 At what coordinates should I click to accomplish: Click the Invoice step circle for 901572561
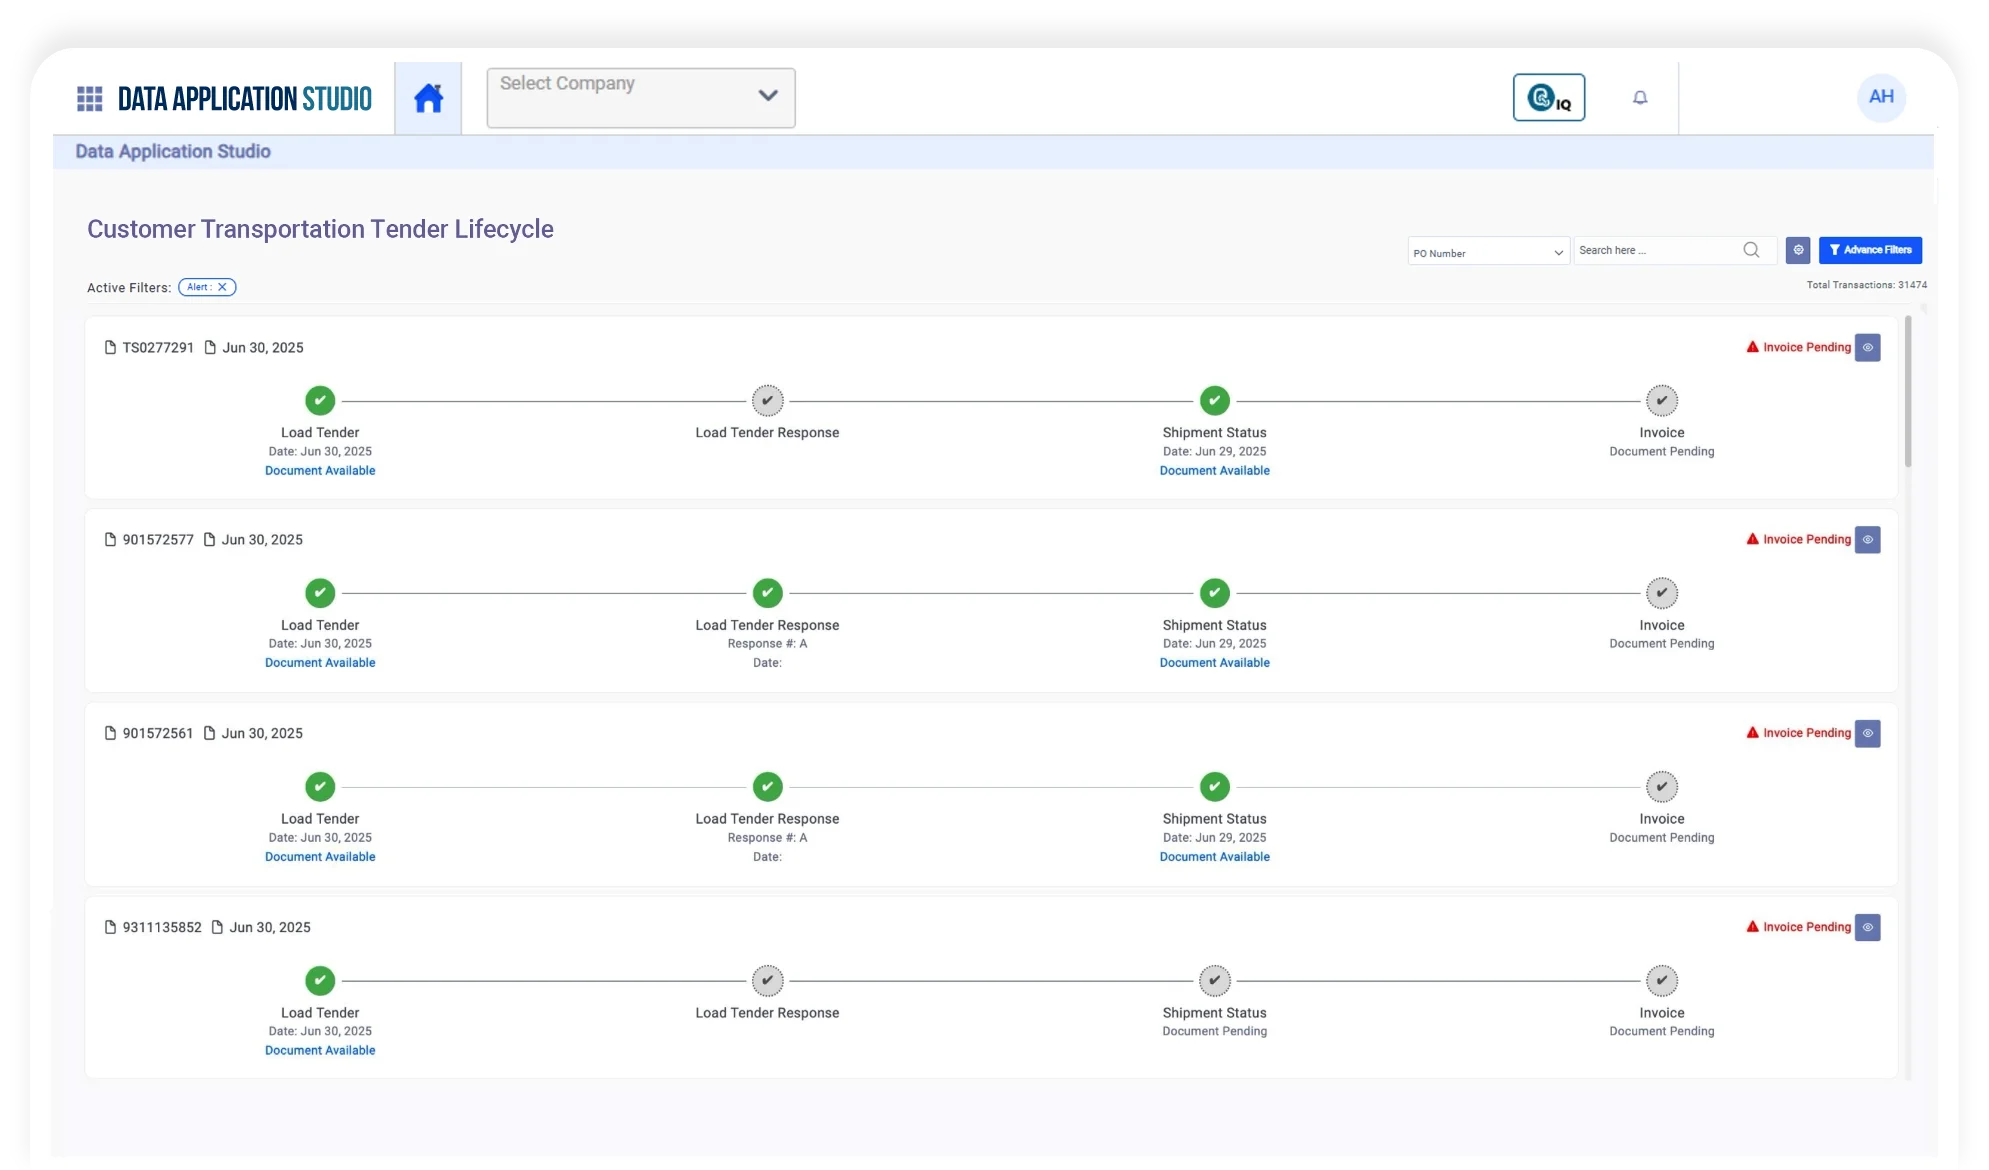click(x=1661, y=787)
